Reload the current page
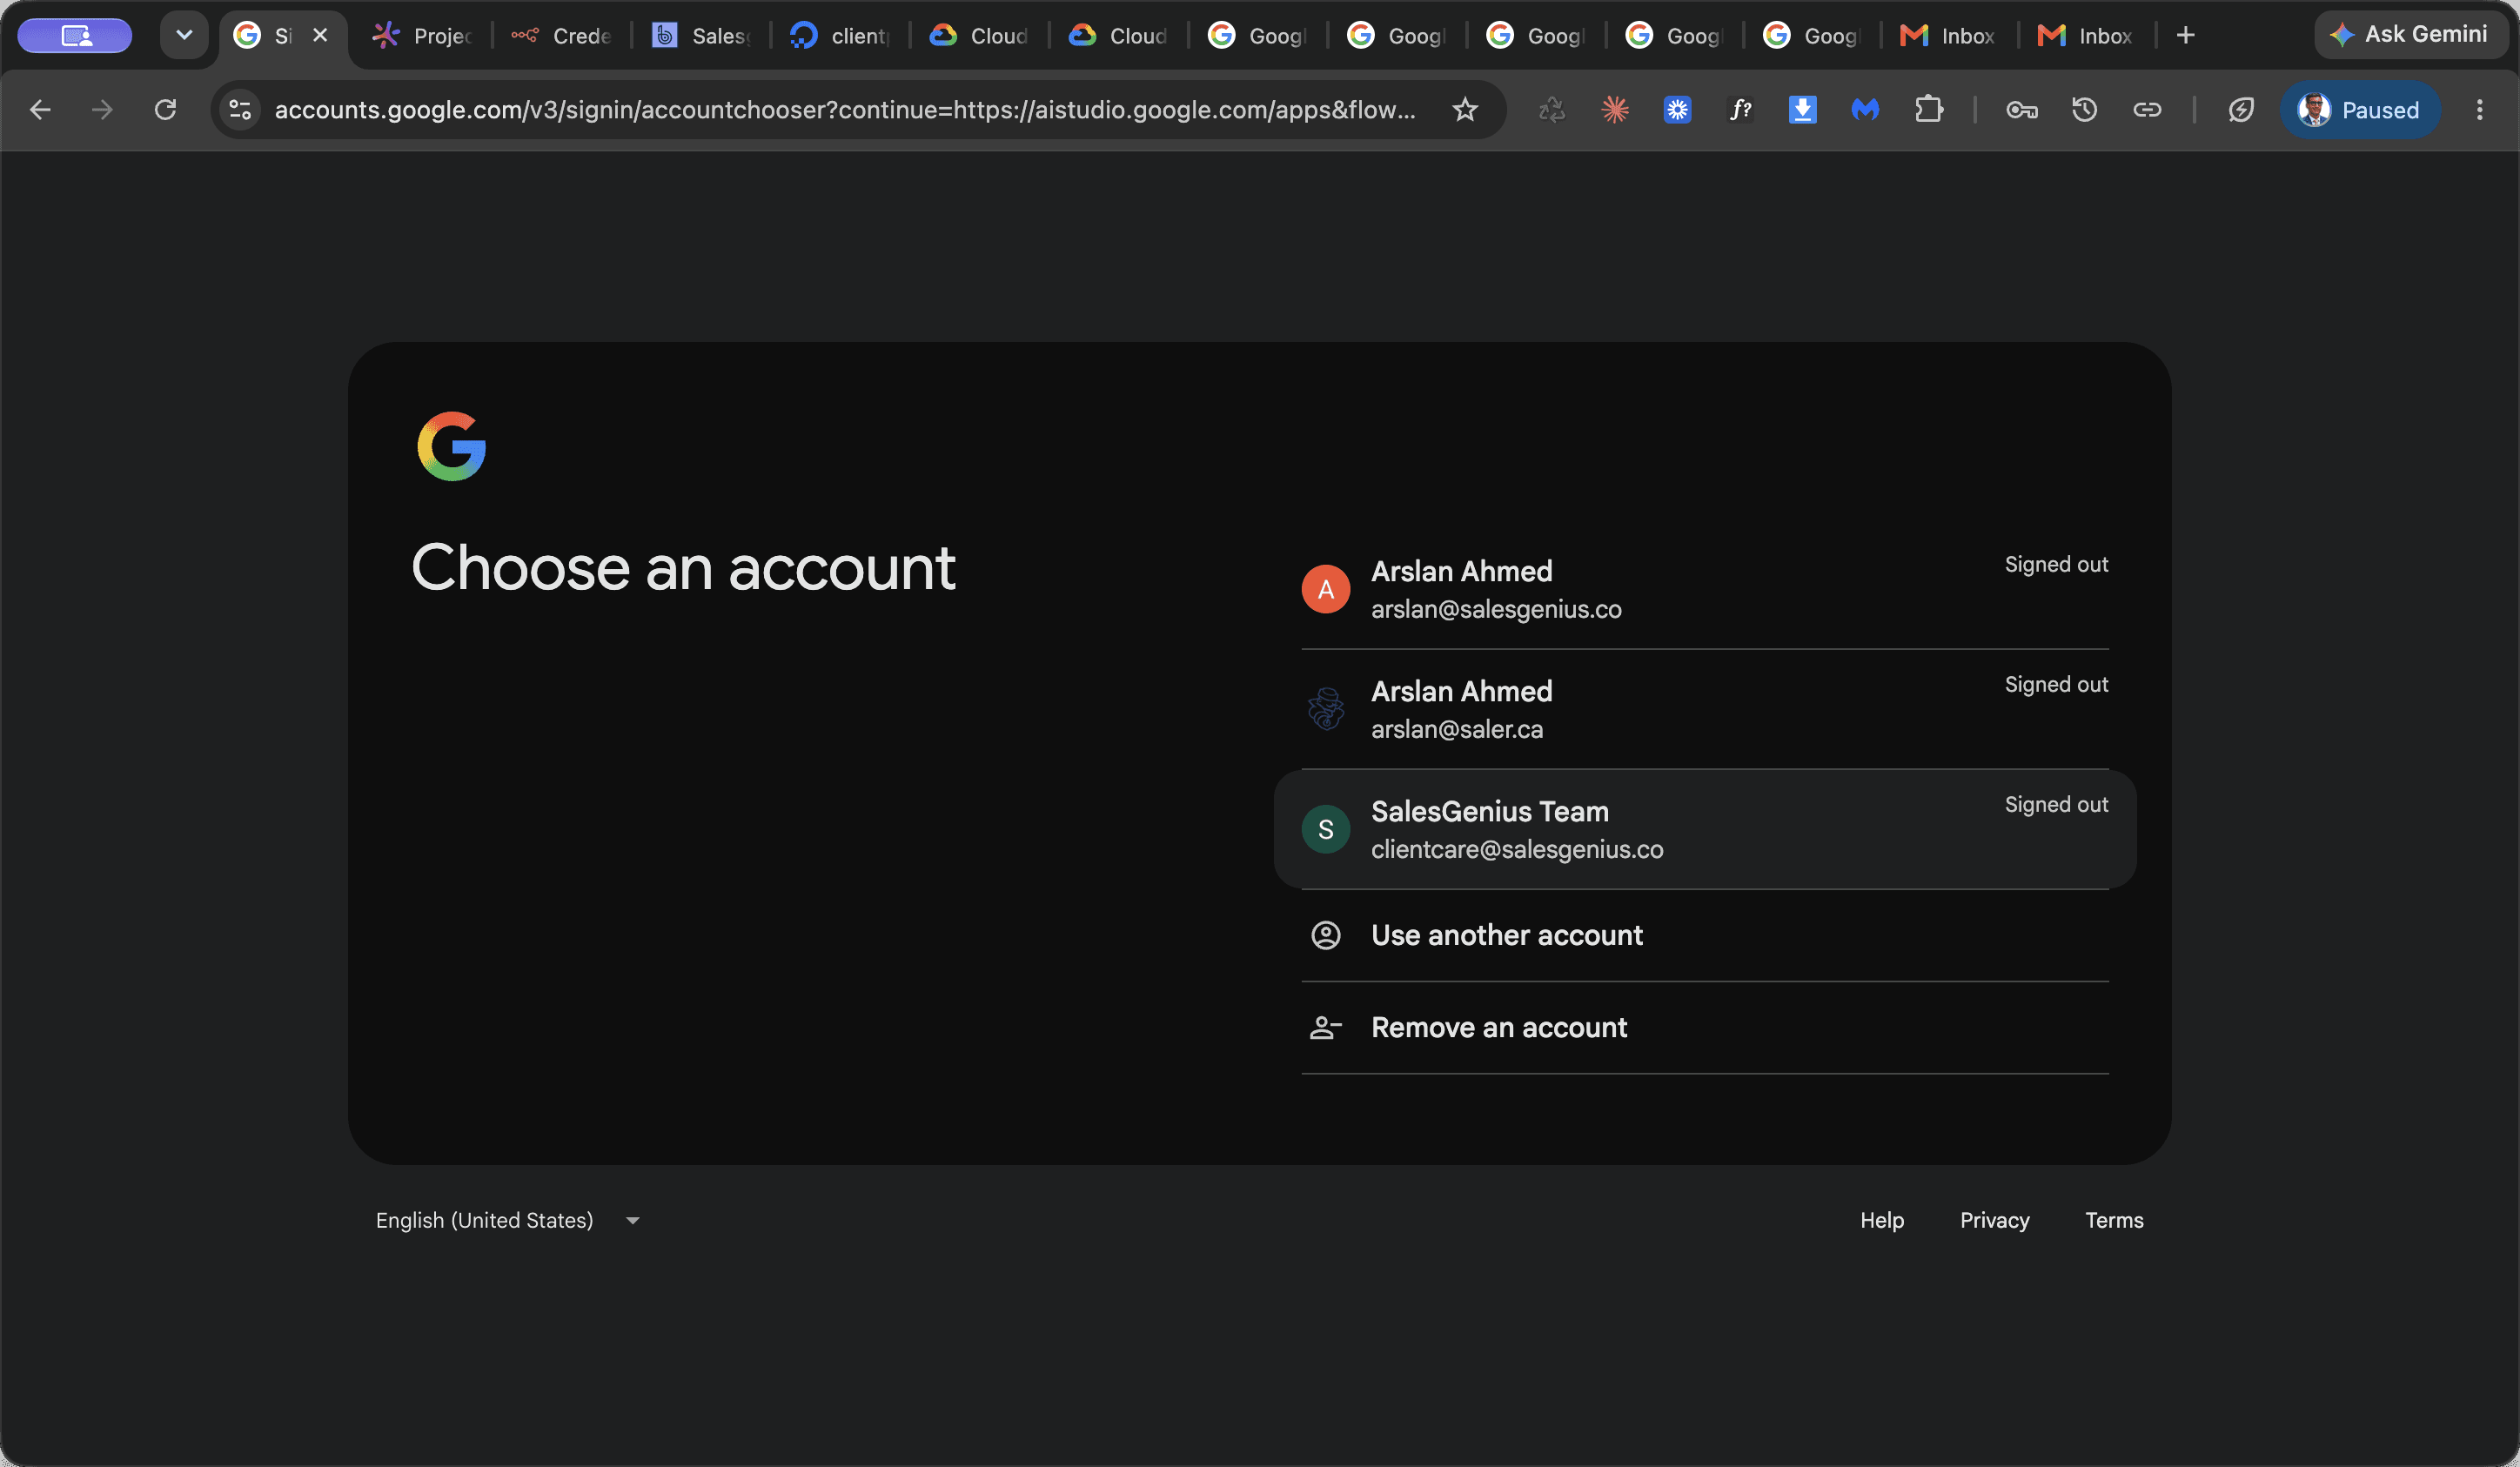2520x1467 pixels. pyautogui.click(x=165, y=110)
